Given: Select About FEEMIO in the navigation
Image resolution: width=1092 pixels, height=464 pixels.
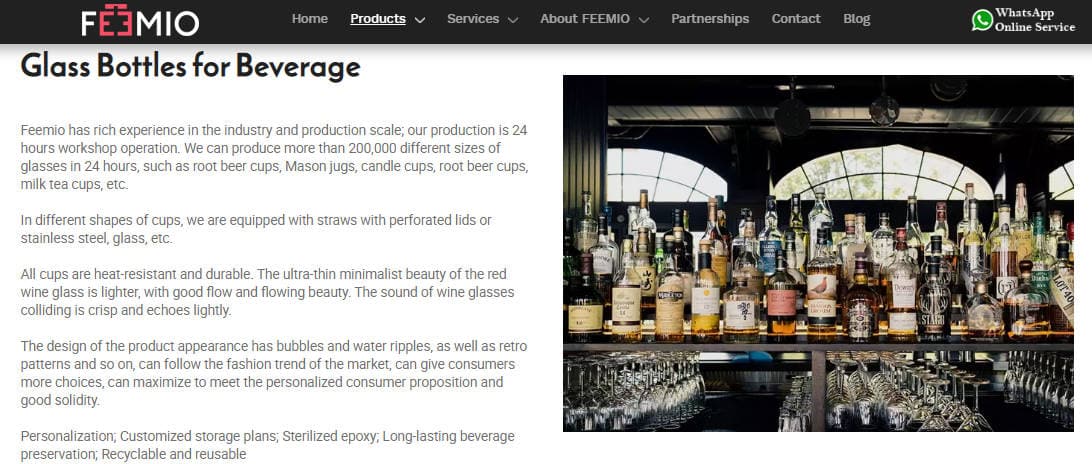Looking at the screenshot, I should pyautogui.click(x=584, y=19).
